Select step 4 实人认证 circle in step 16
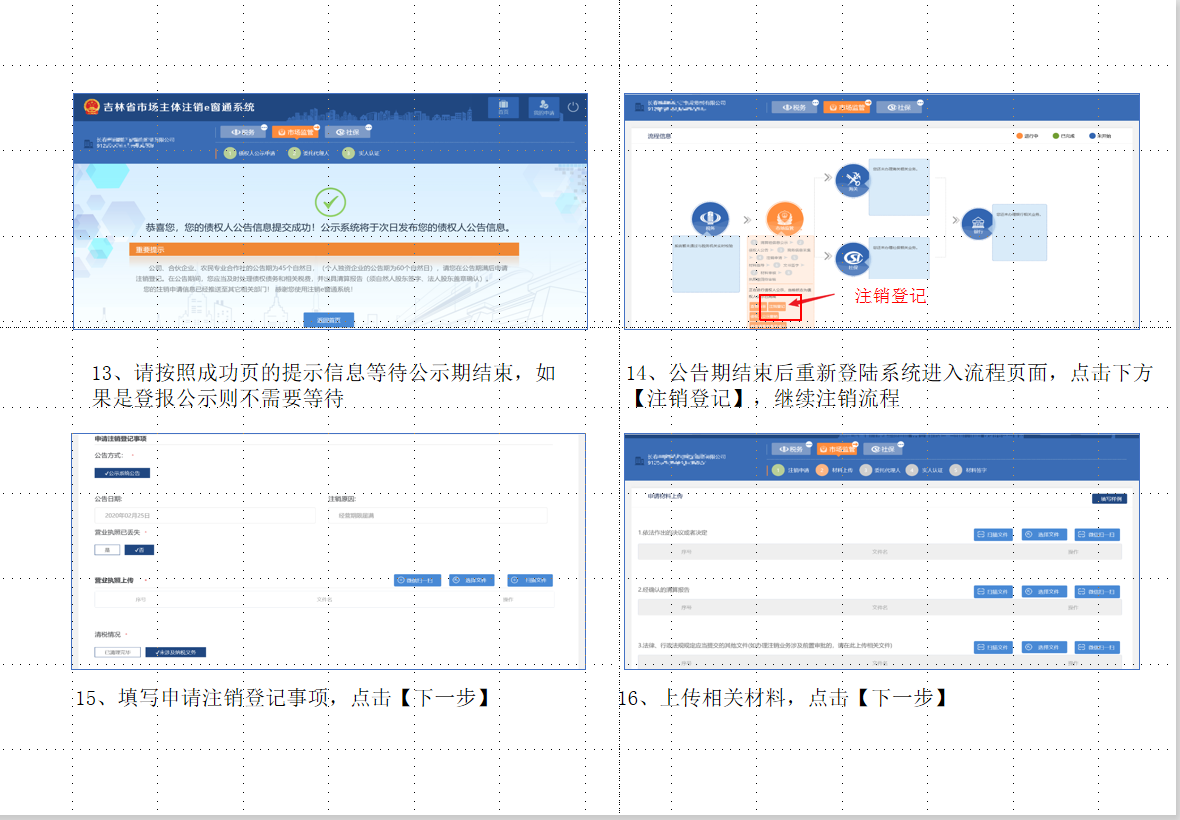The image size is (1180, 820). (912, 470)
